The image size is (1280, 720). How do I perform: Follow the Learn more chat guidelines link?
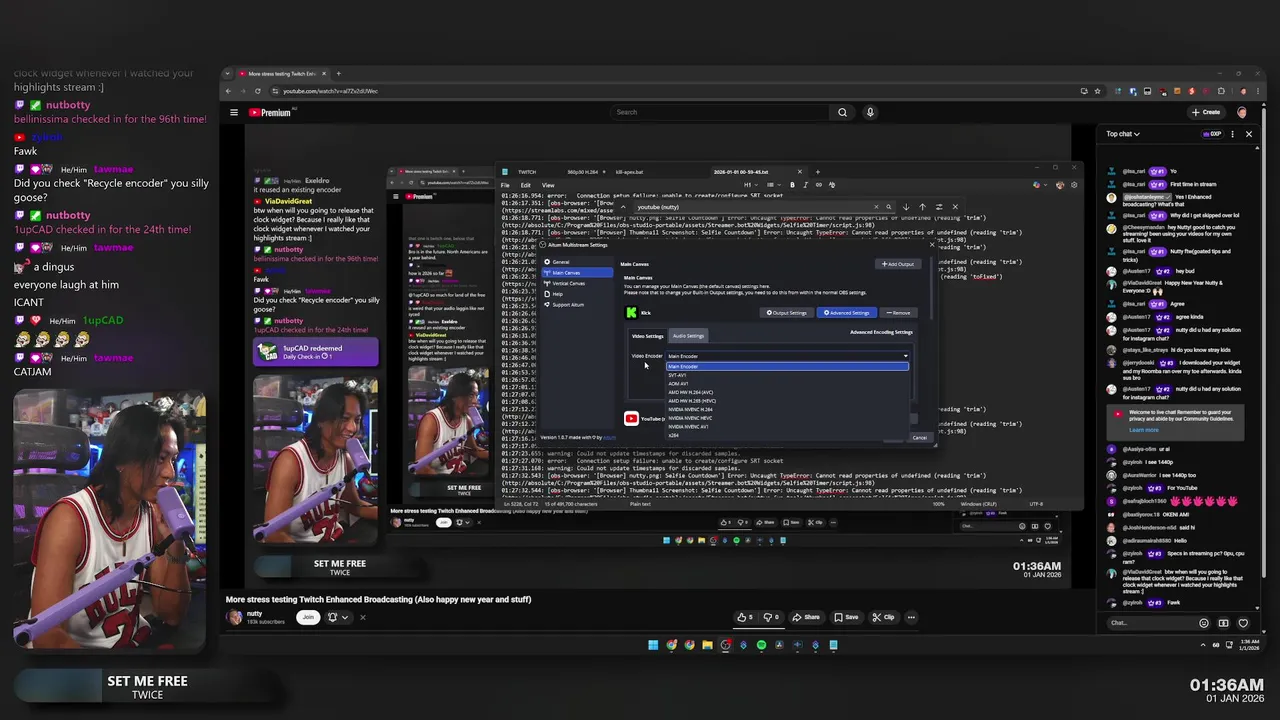(1144, 430)
